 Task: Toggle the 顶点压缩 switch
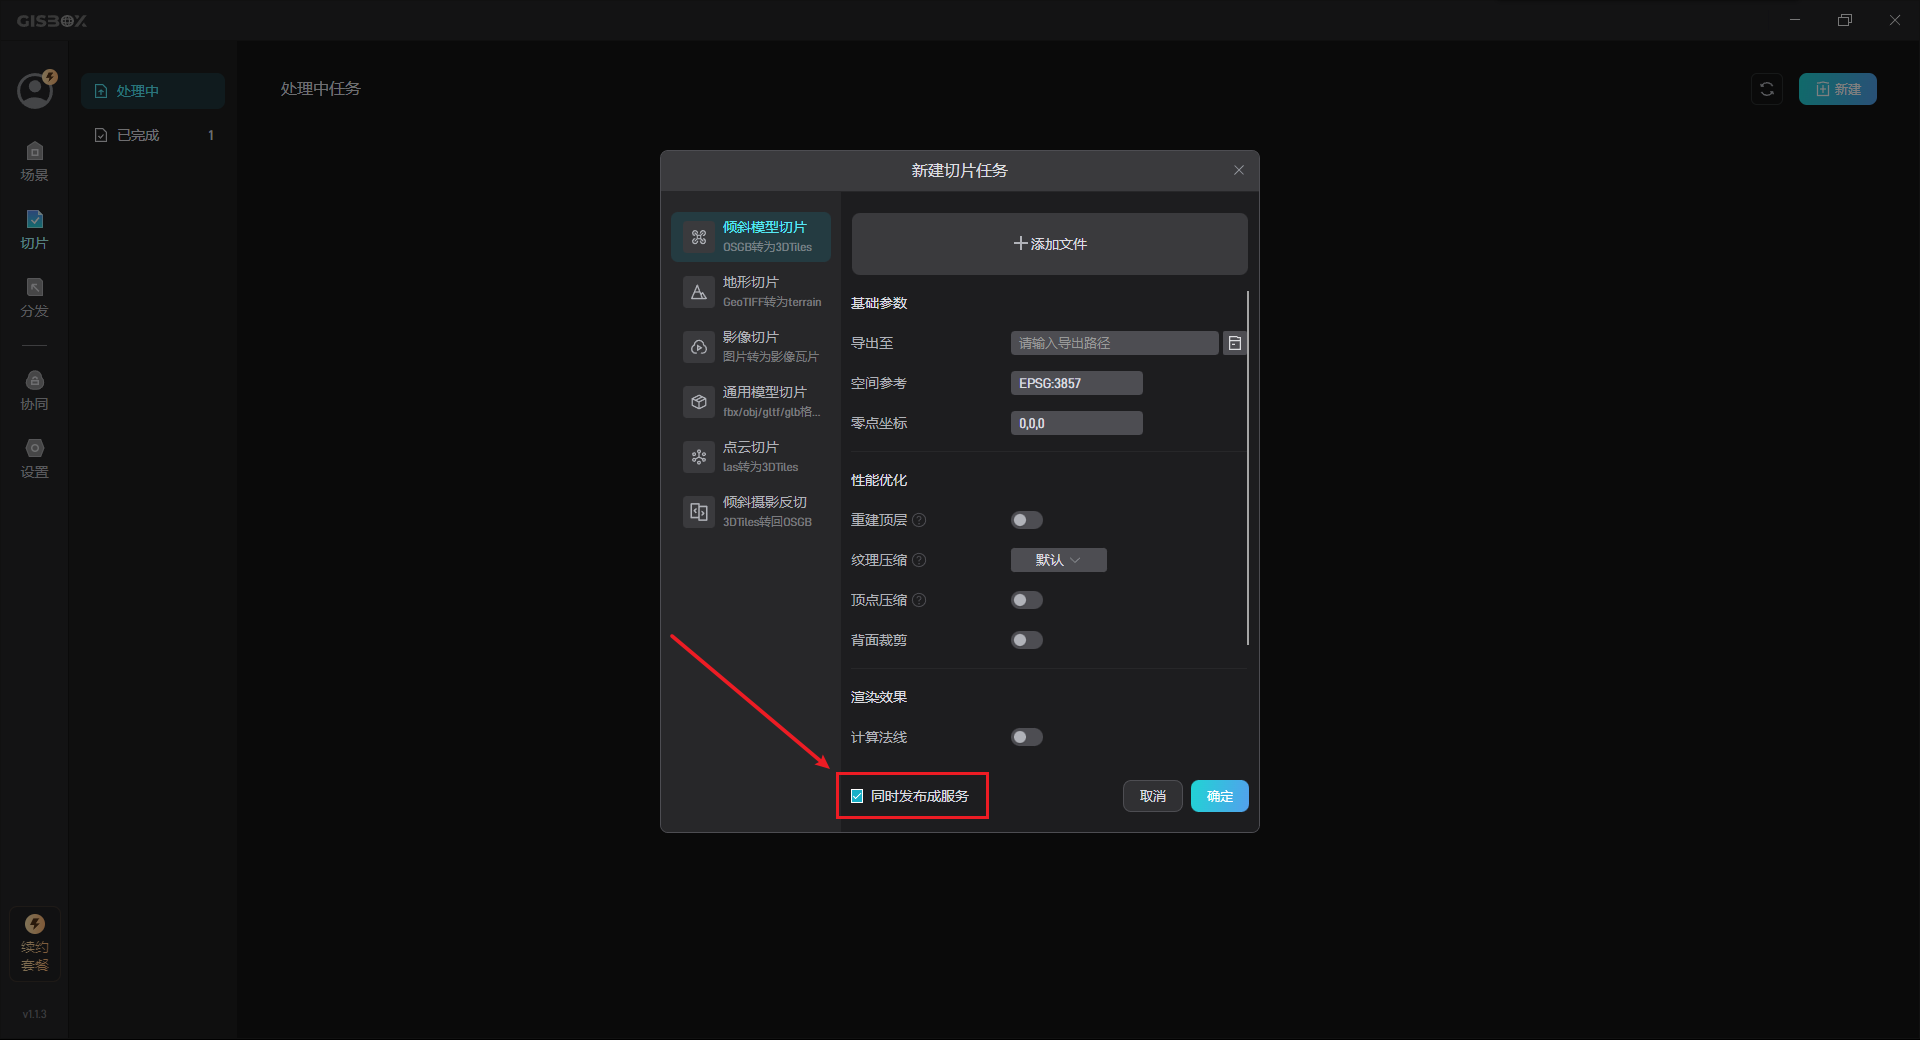[1027, 600]
